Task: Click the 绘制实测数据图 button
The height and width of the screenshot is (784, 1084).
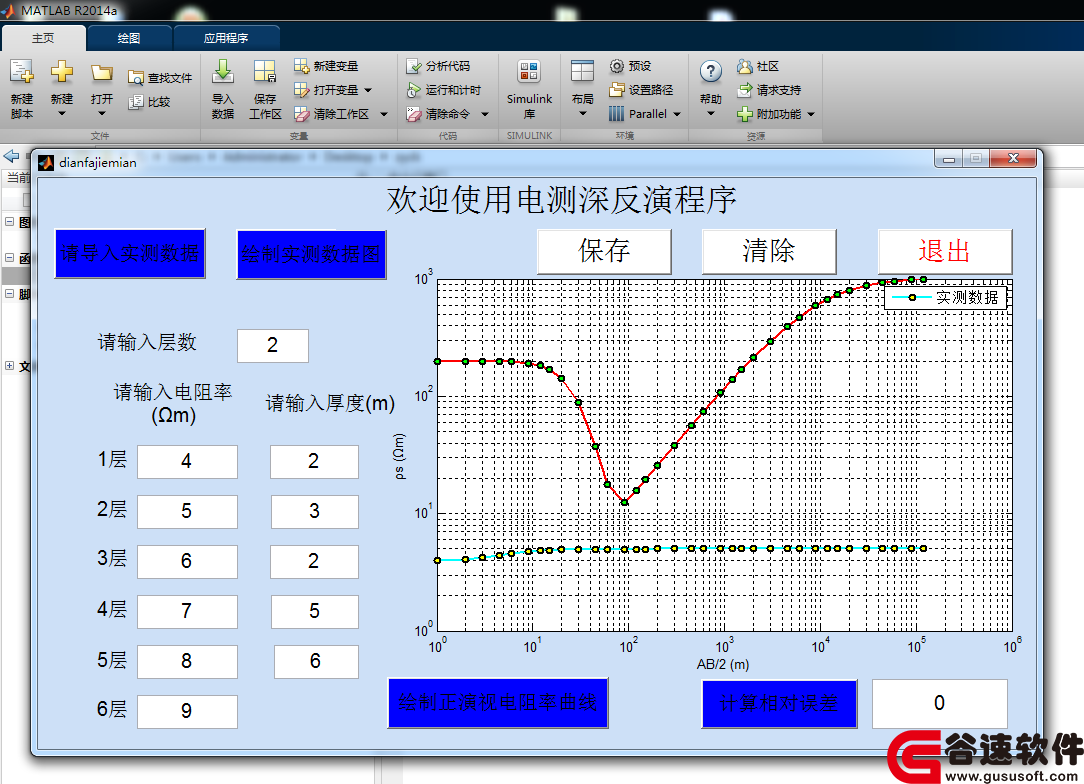Action: click(311, 254)
